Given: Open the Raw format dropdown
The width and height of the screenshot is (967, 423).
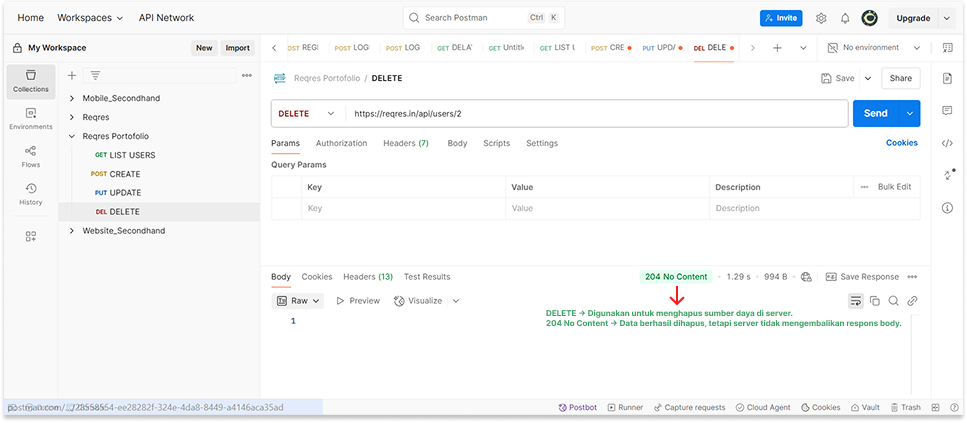Looking at the screenshot, I should tap(299, 301).
